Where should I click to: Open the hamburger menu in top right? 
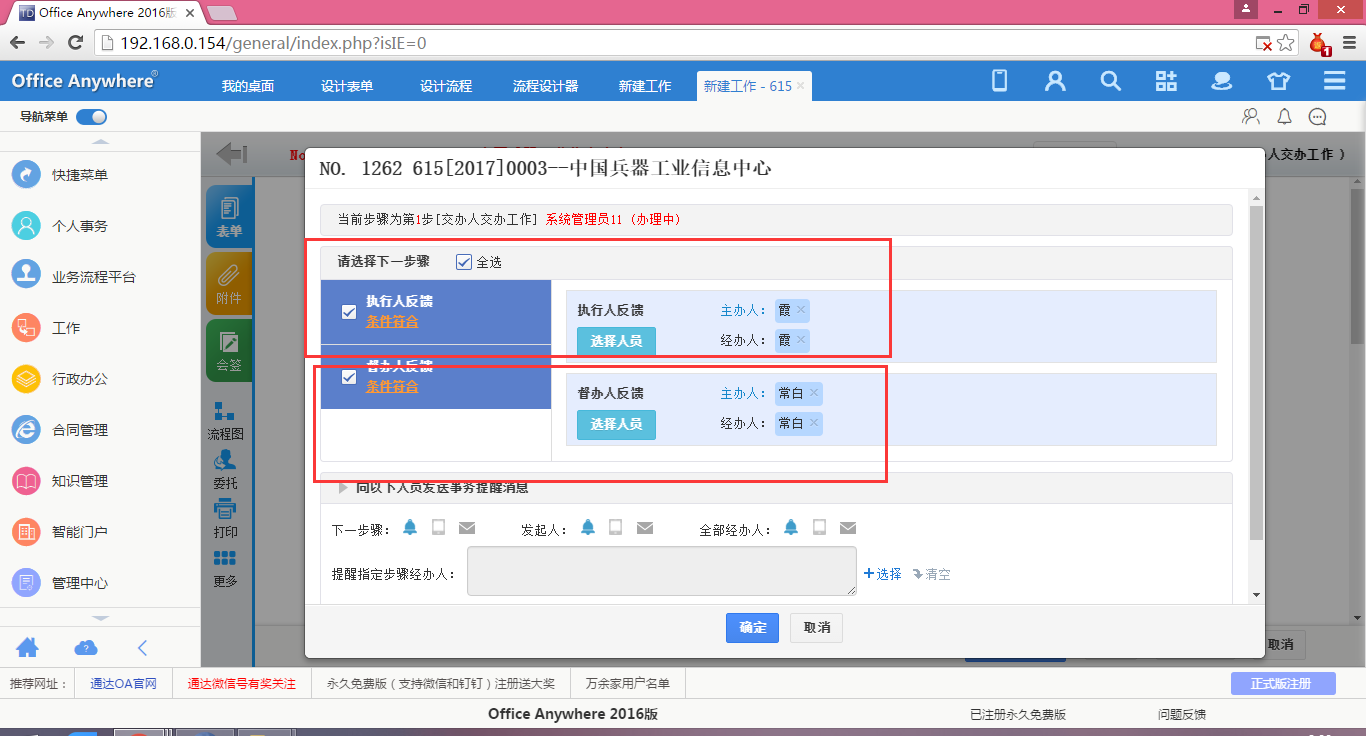(x=1334, y=82)
